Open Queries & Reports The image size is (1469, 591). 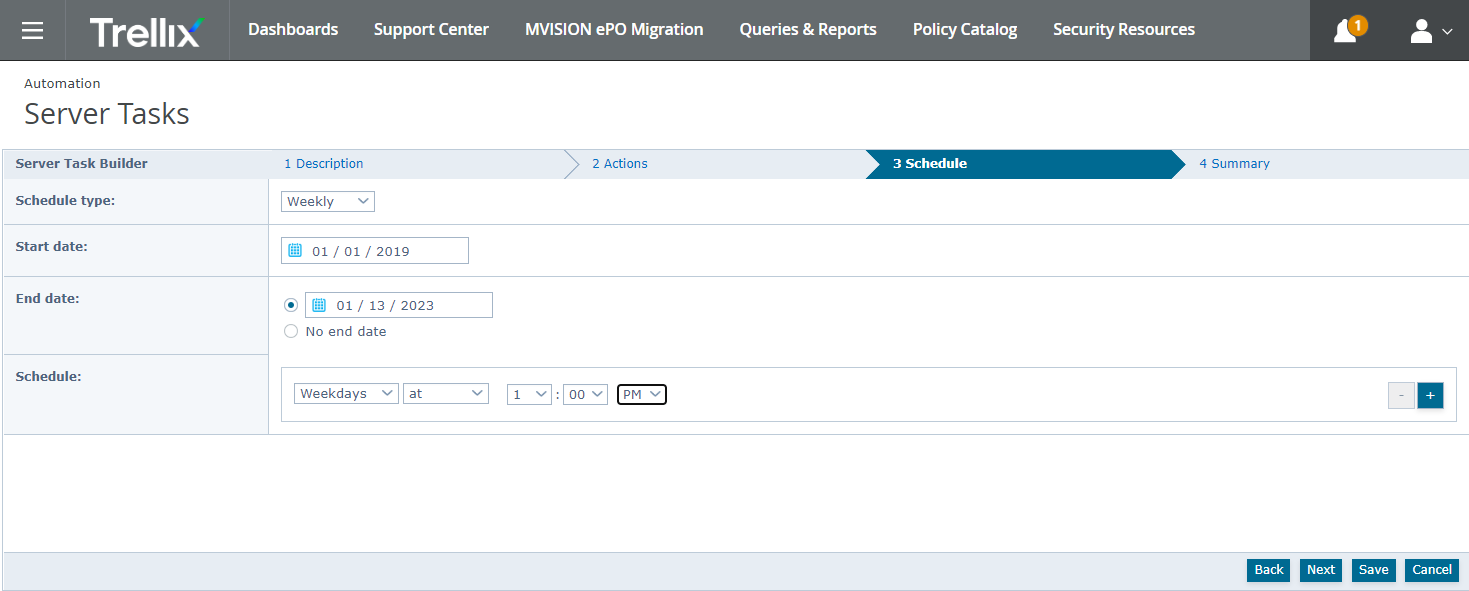pos(808,30)
